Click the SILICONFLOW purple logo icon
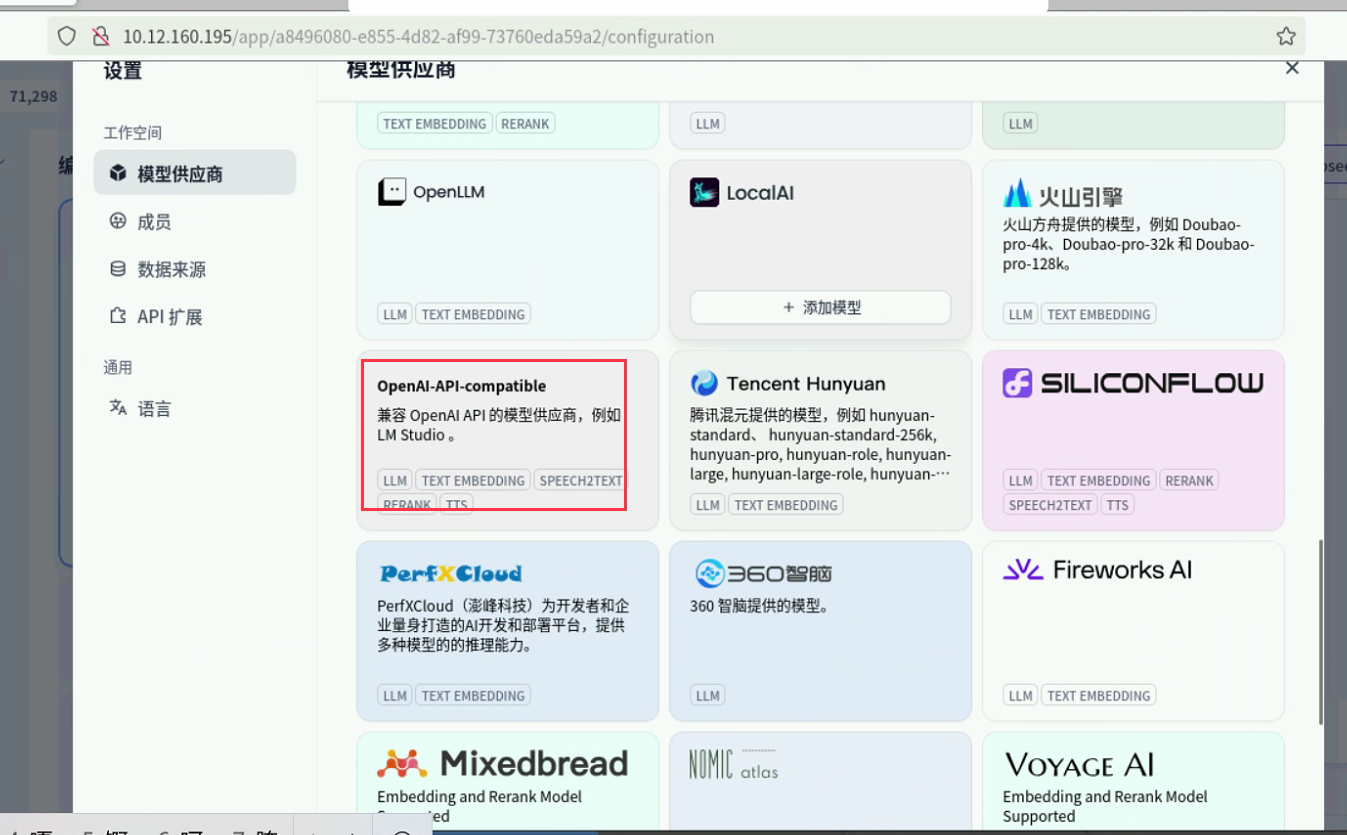 [x=1017, y=383]
